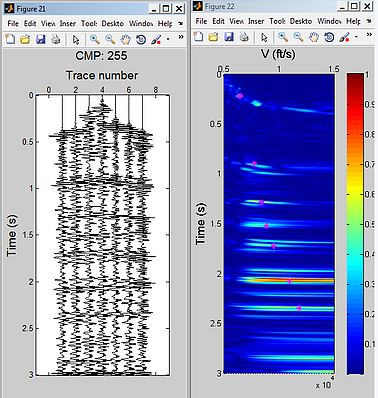
Task: Open Brush color dropdown in Figure 21
Action: (x=168, y=40)
